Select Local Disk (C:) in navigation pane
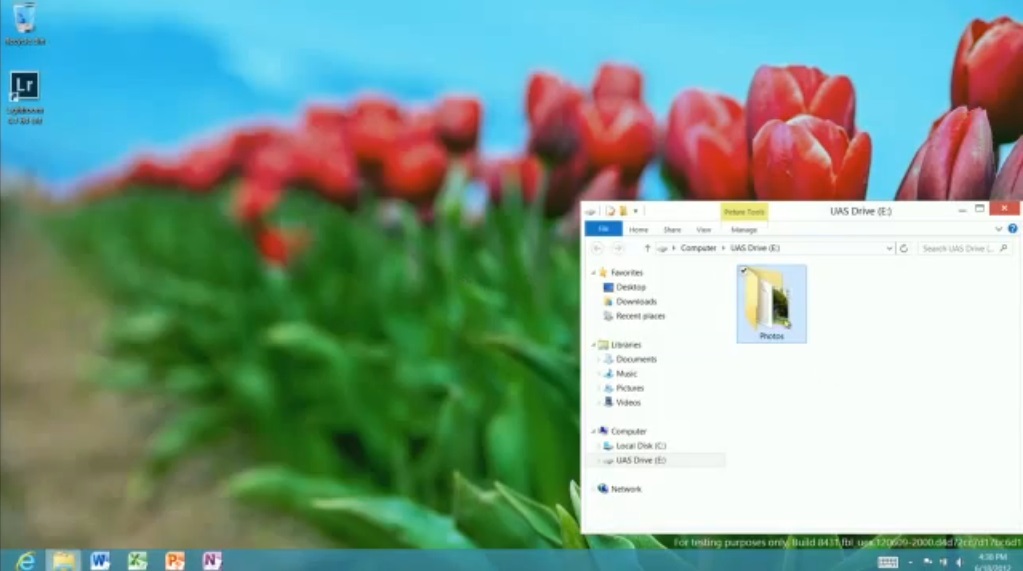The image size is (1023, 571). pyautogui.click(x=641, y=446)
